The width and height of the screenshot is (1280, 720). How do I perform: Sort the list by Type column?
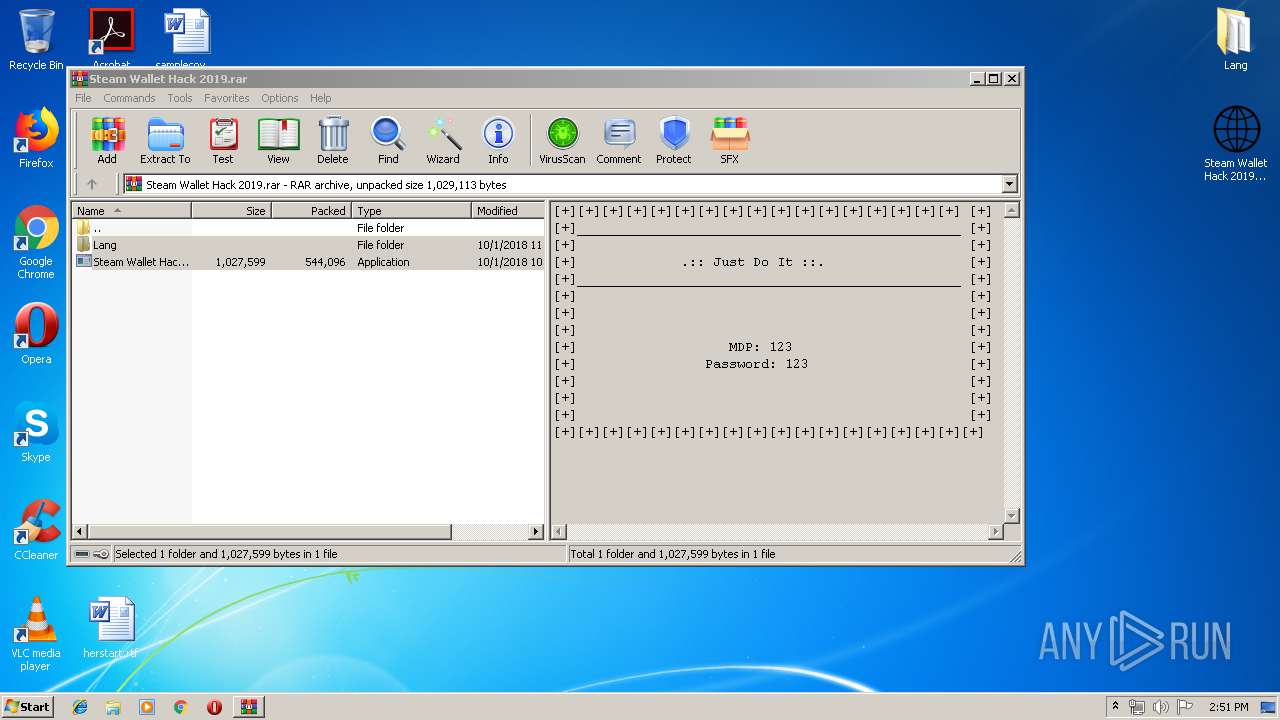click(411, 210)
